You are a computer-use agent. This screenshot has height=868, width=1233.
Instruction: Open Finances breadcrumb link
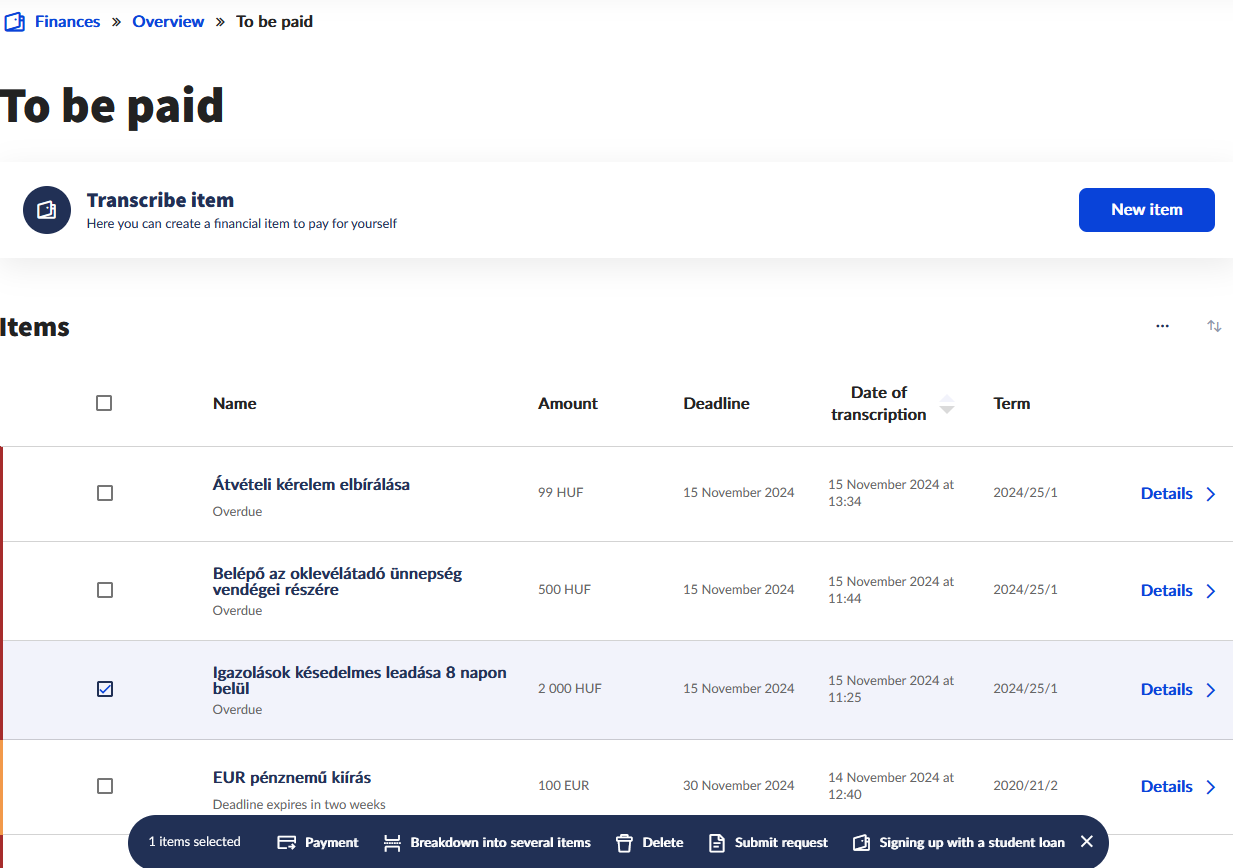[x=67, y=22]
